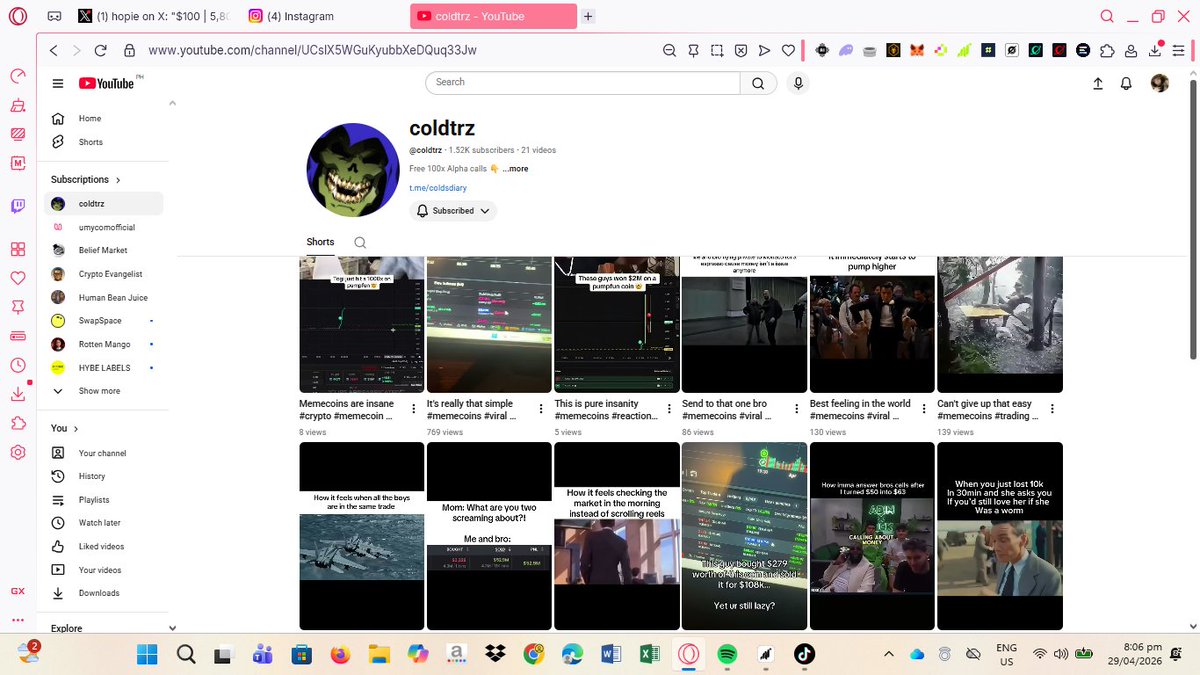Image resolution: width=1200 pixels, height=675 pixels.
Task: Open GX Control speedometer in the sidebar
Action: tap(18, 76)
